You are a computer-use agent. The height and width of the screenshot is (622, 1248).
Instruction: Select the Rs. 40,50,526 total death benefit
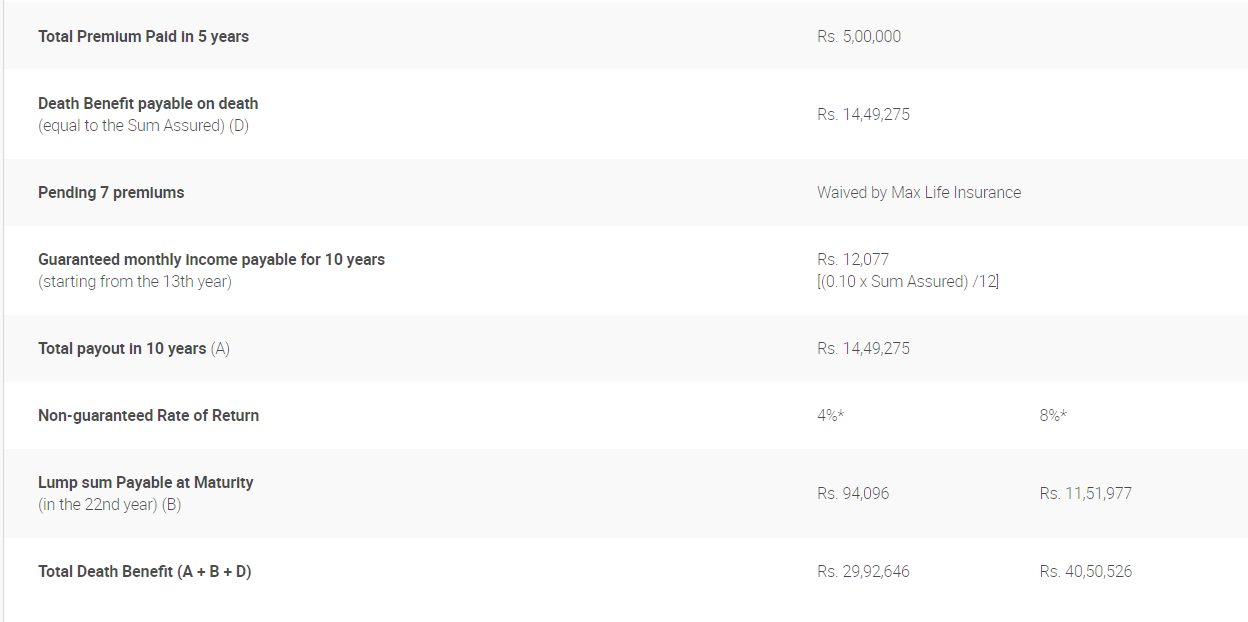(1086, 571)
